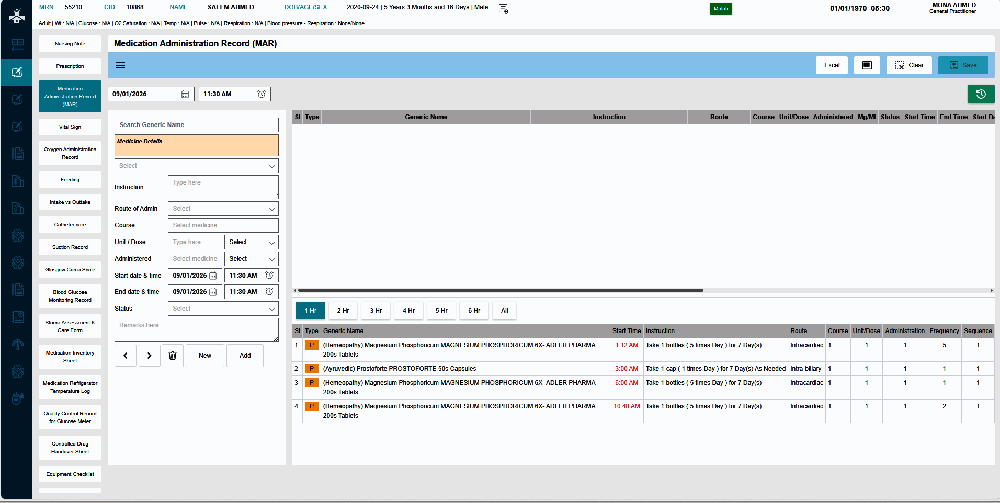Image resolution: width=1000 pixels, height=503 pixels.
Task: Click the screen icon button beside Clear
Action: 867,65
